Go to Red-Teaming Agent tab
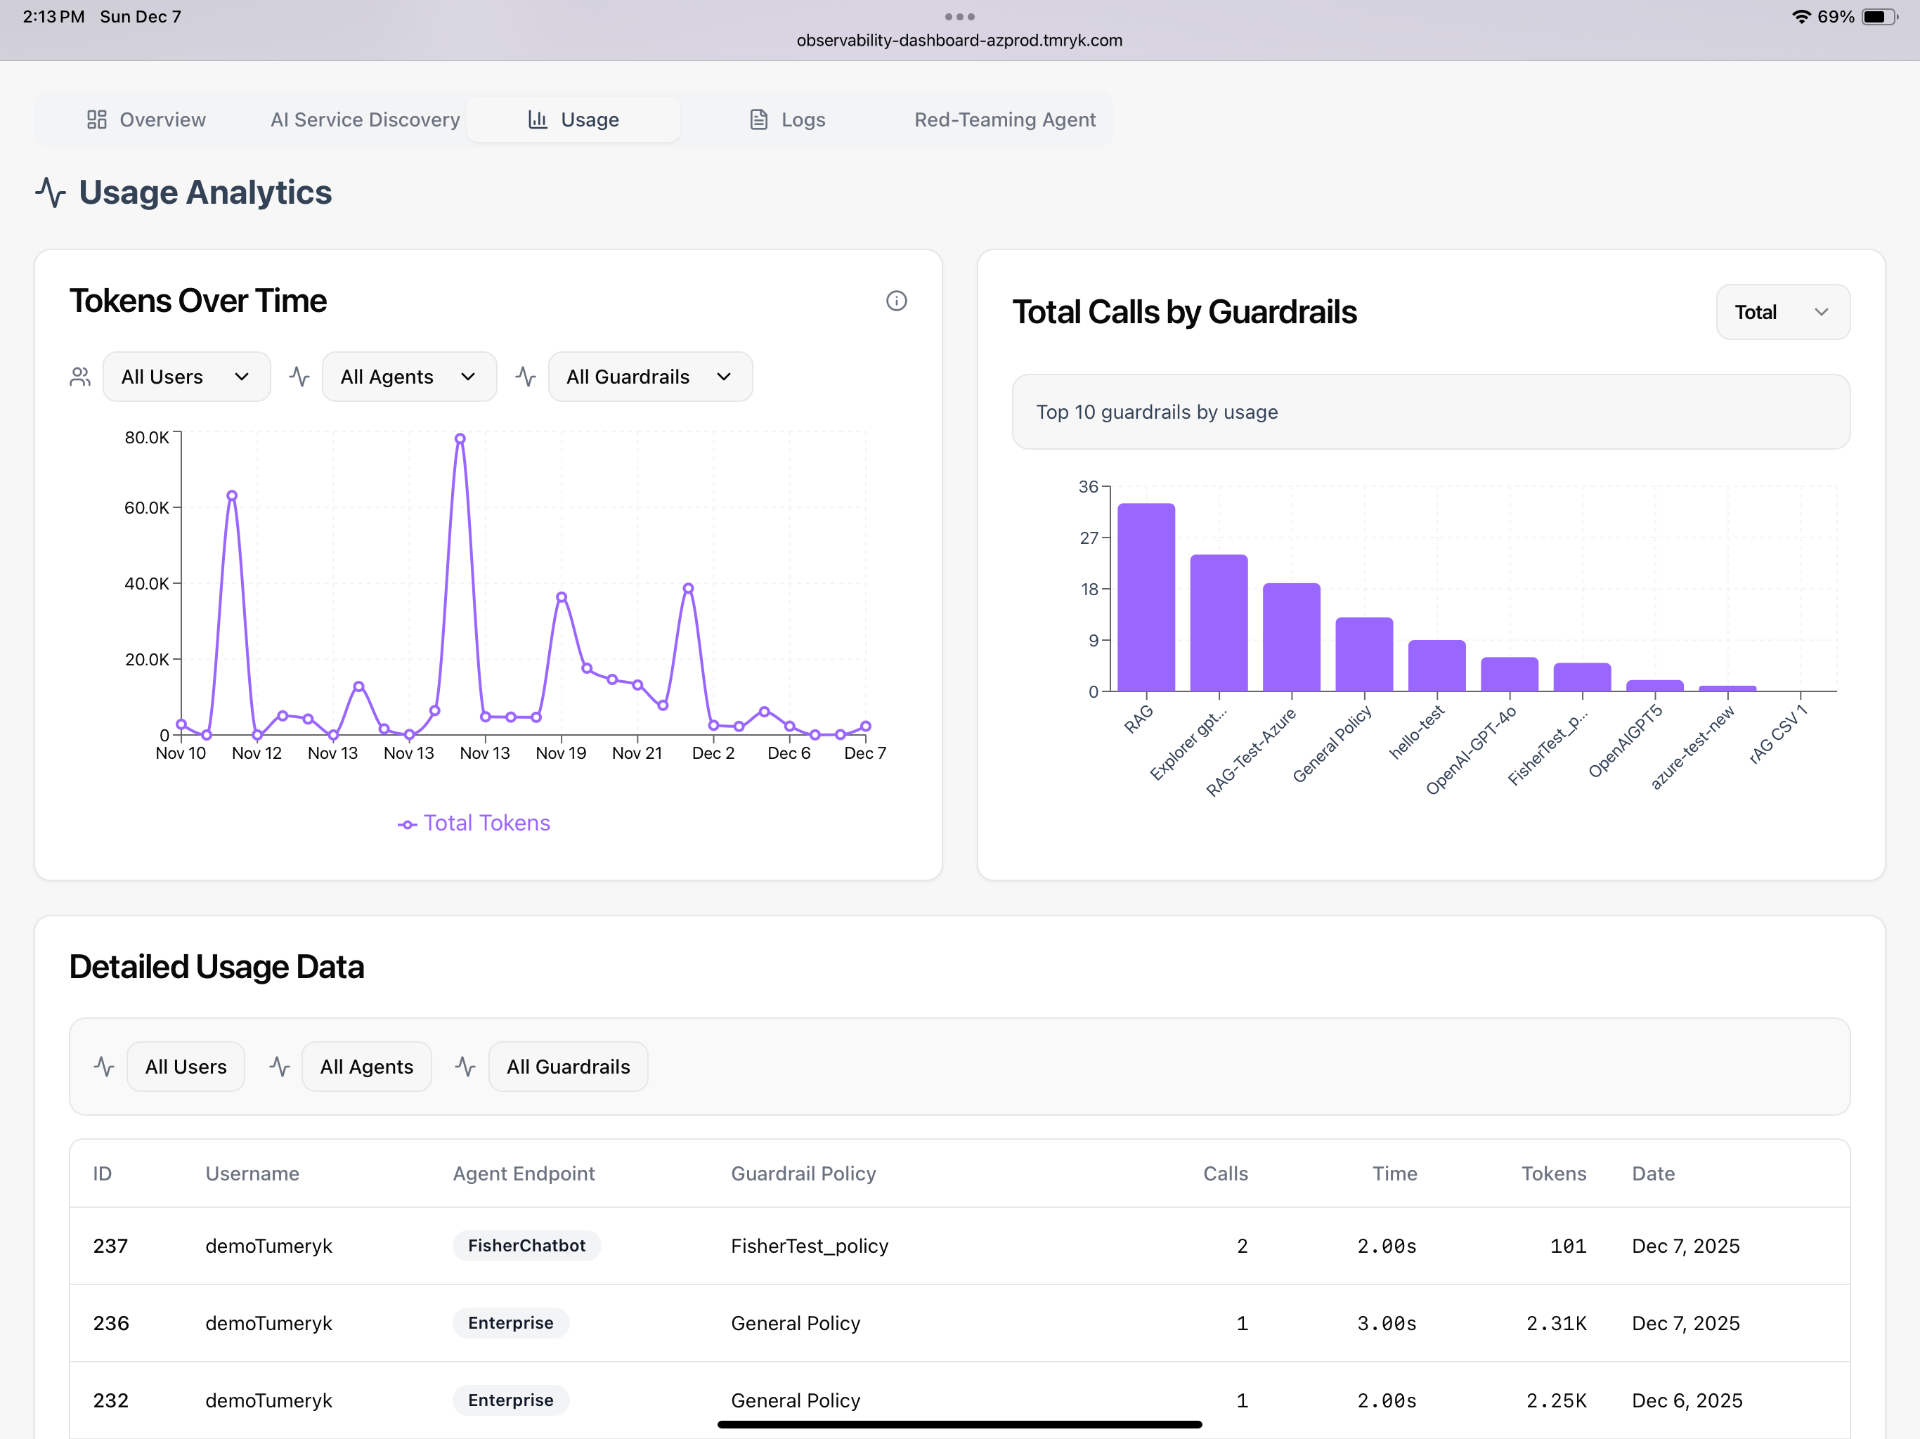Image resolution: width=1920 pixels, height=1439 pixels. [1005, 119]
